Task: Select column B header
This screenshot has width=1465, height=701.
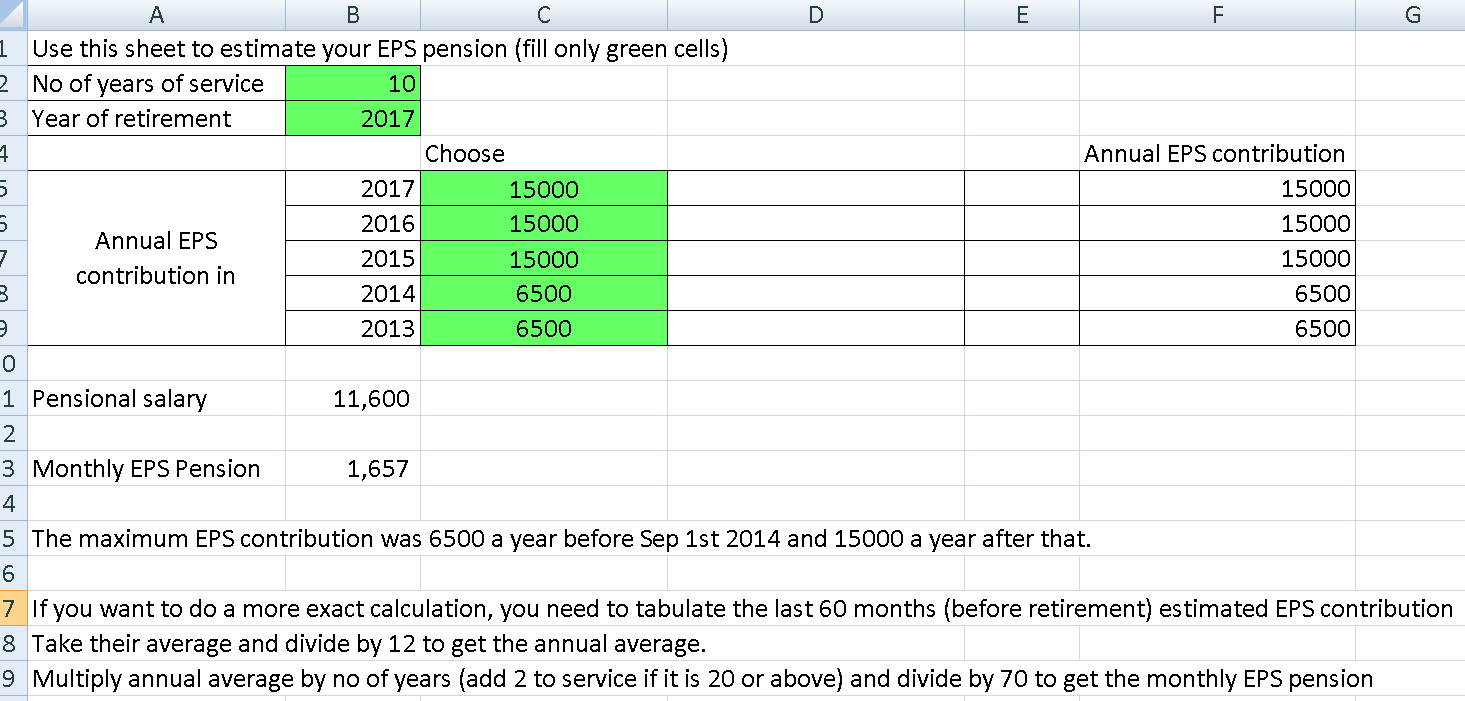Action: [353, 14]
